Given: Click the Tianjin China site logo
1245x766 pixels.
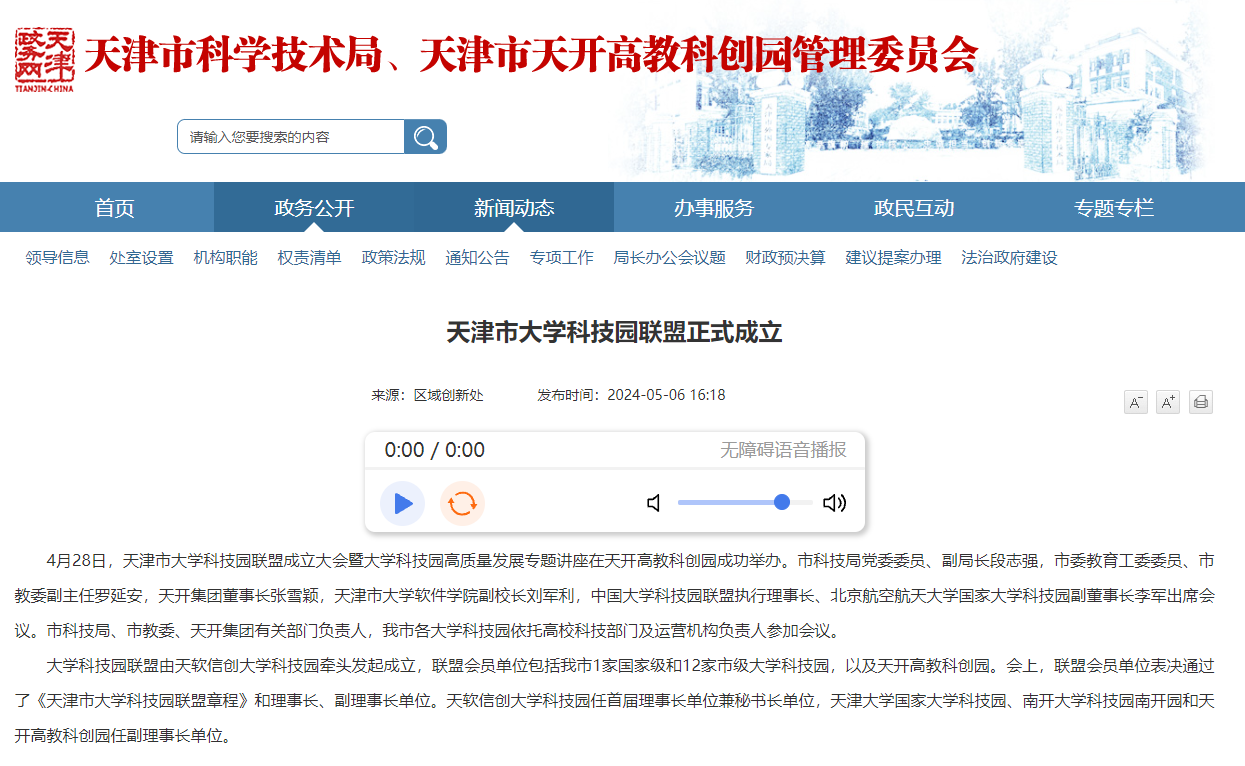Looking at the screenshot, I should point(45,60).
